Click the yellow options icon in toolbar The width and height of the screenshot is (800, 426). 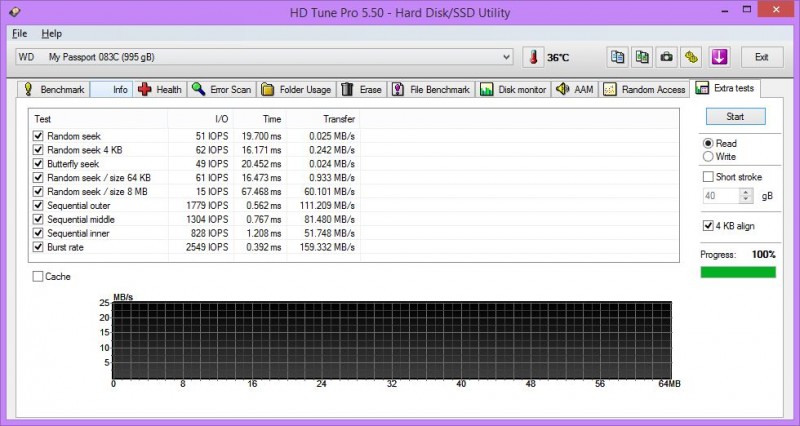691,57
